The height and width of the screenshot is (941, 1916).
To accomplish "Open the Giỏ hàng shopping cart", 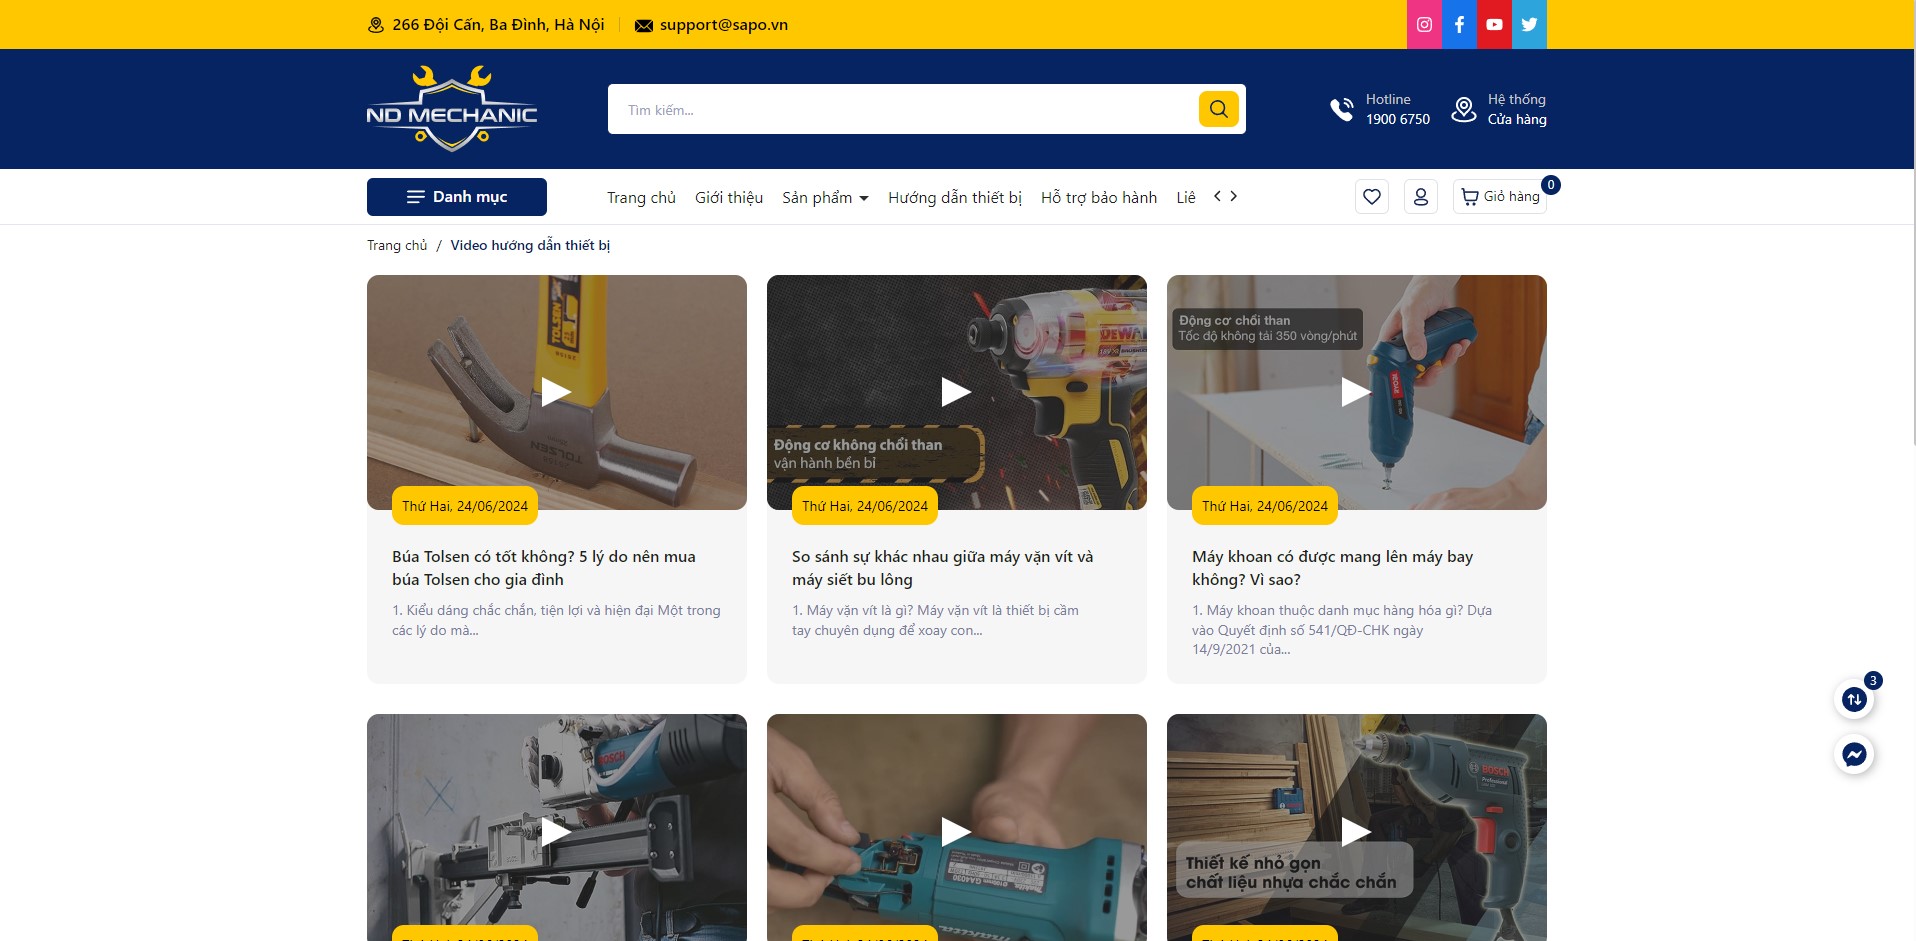I will click(x=1500, y=197).
